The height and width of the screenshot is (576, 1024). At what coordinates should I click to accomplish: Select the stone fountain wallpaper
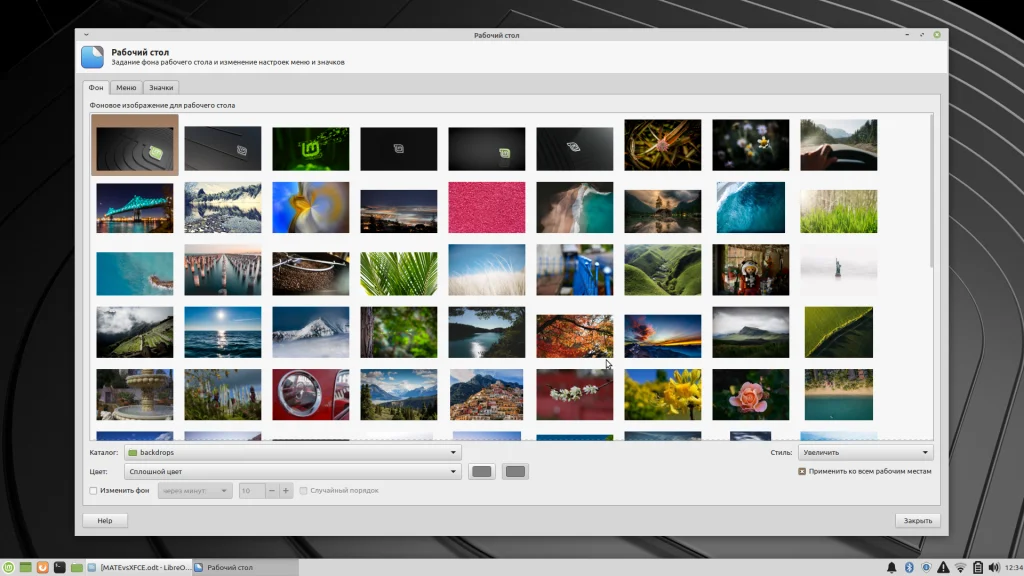point(135,394)
